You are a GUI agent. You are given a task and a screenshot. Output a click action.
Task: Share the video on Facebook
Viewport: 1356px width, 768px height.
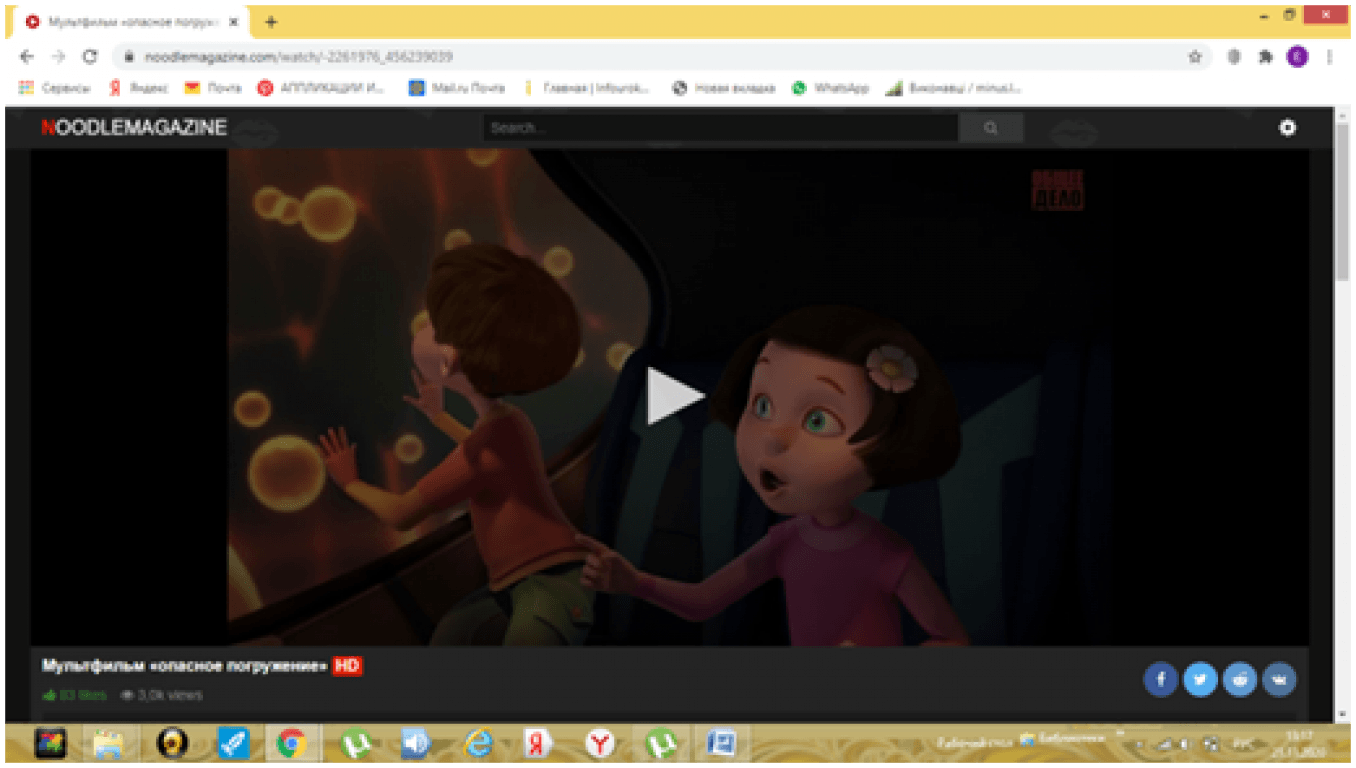coord(1160,680)
